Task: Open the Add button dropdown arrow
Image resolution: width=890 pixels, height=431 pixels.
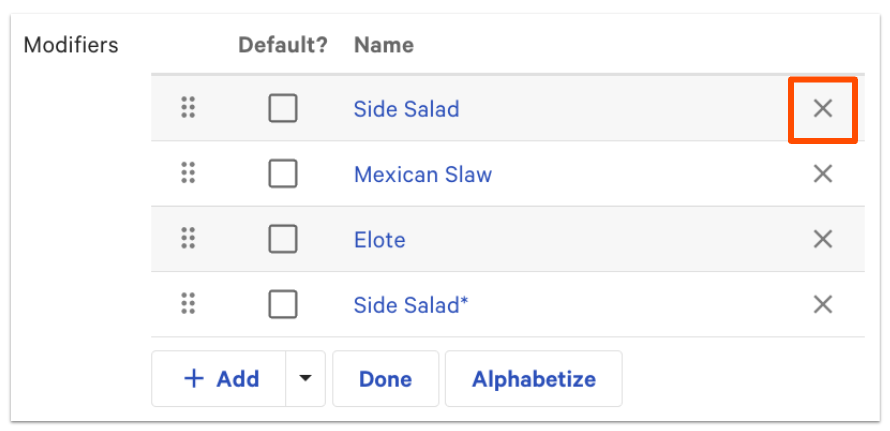Action: click(x=305, y=379)
